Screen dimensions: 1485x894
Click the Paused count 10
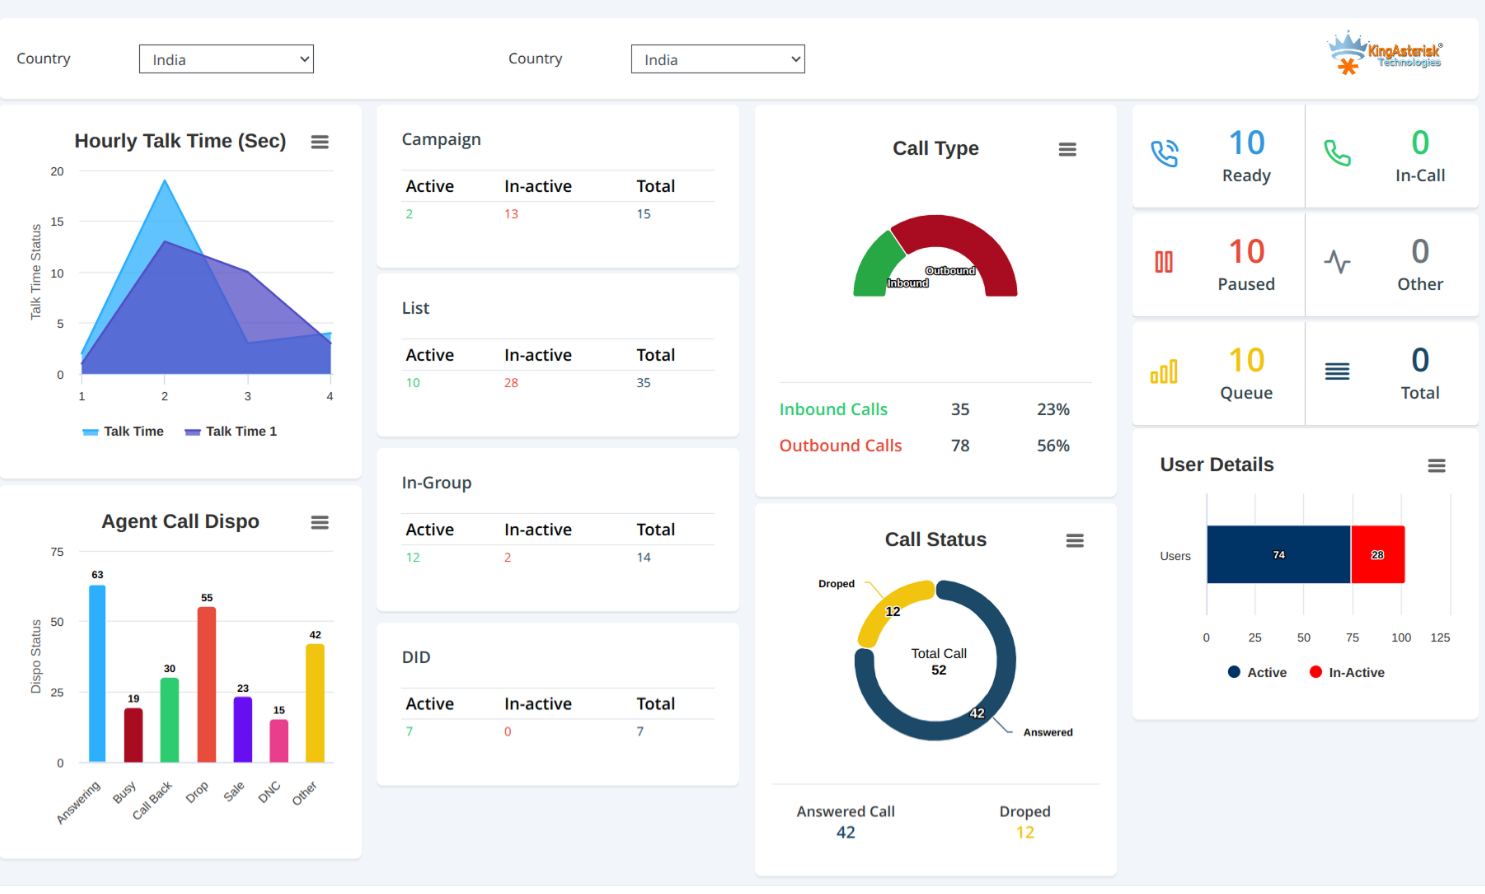click(1247, 252)
